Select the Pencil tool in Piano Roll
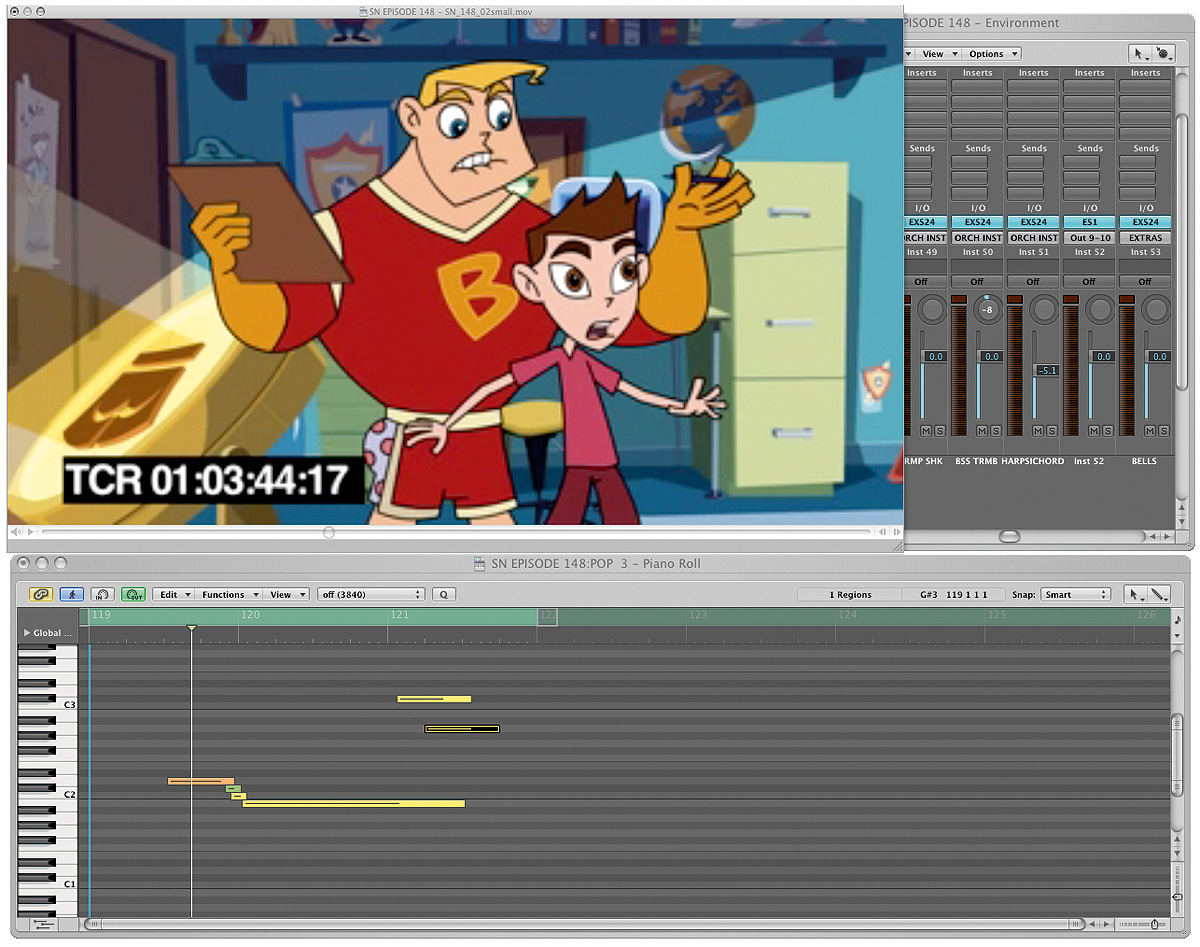This screenshot has width=1200, height=947. (x=1160, y=594)
